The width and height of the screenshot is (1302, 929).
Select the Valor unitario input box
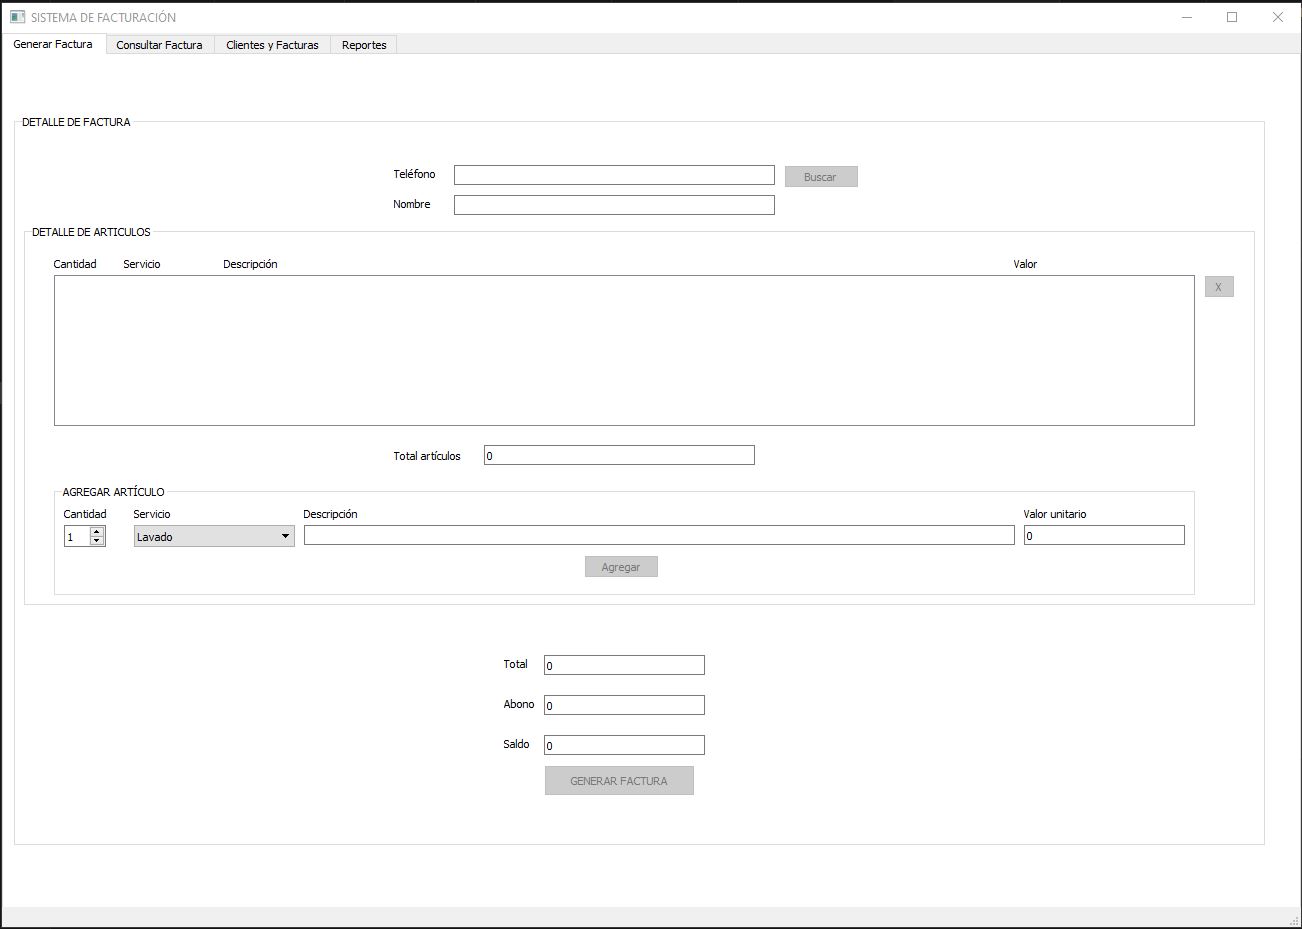[1103, 536]
